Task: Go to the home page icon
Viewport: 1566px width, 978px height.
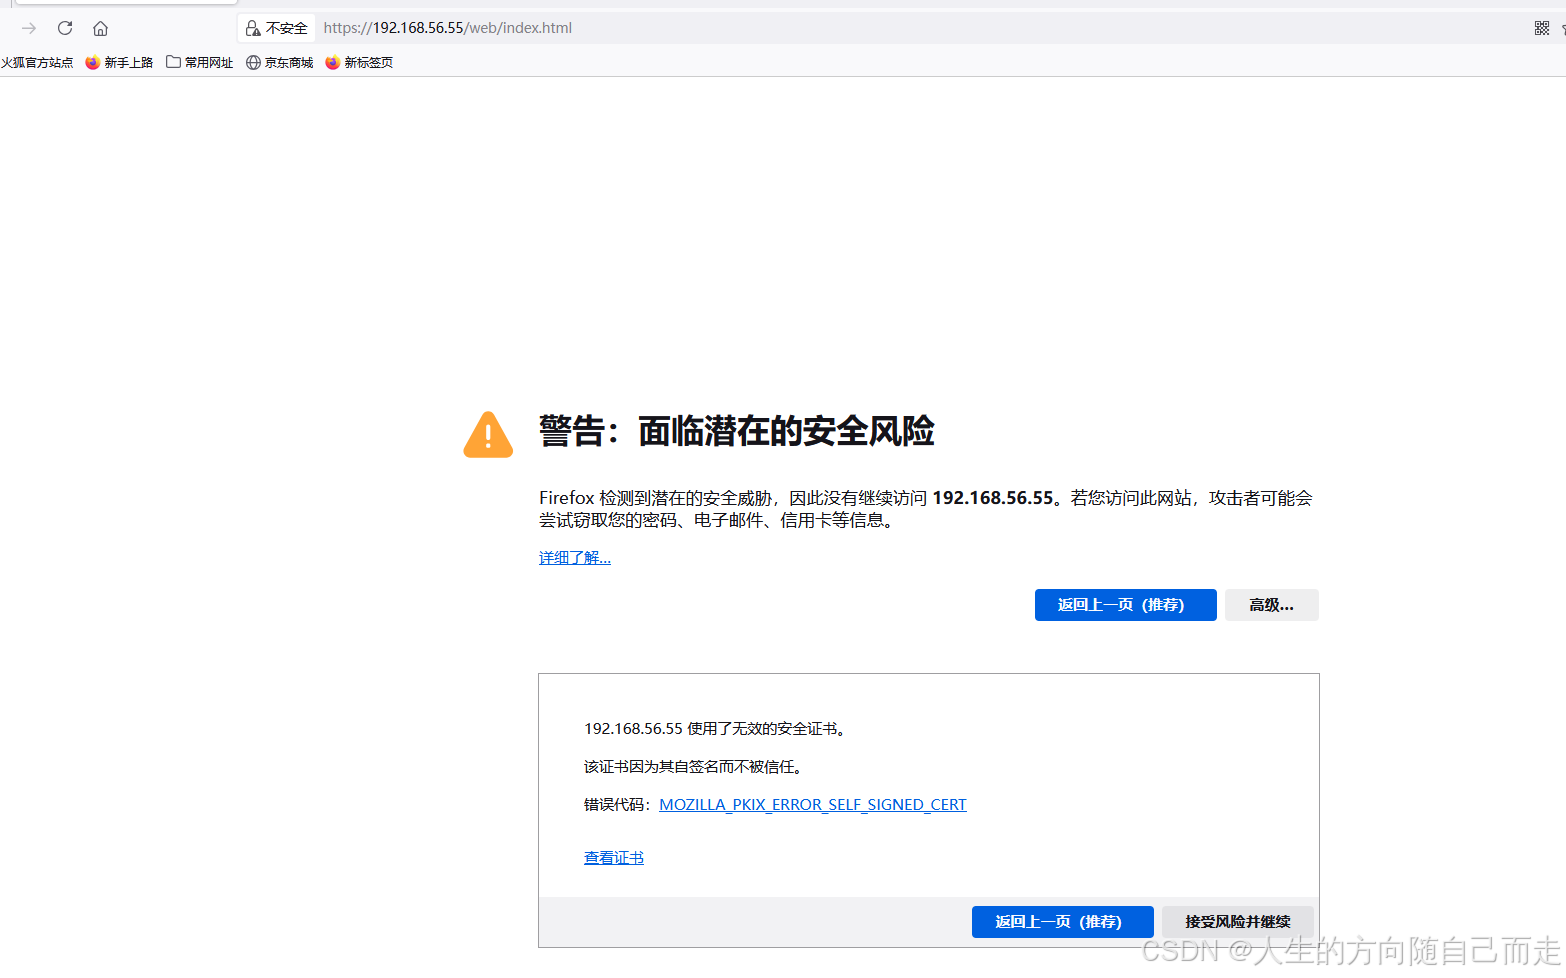Action: click(x=100, y=28)
